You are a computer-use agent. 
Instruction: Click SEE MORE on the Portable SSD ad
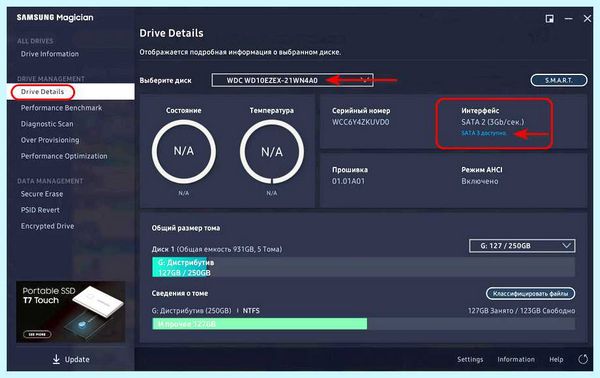coord(37,334)
